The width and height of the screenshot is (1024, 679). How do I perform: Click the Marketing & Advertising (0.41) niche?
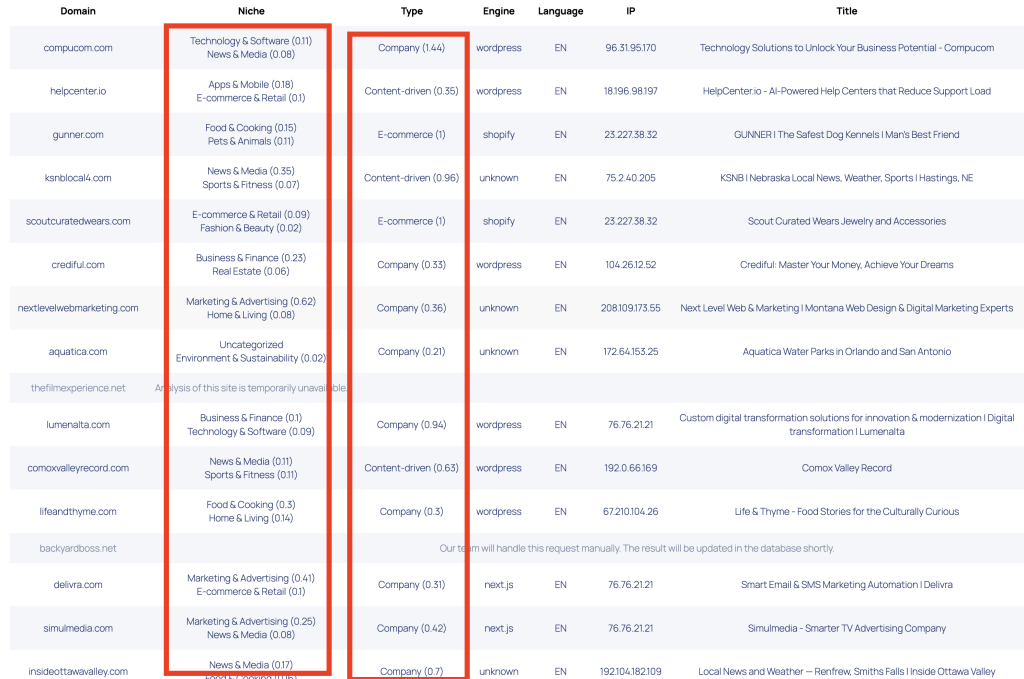[x=251, y=578]
